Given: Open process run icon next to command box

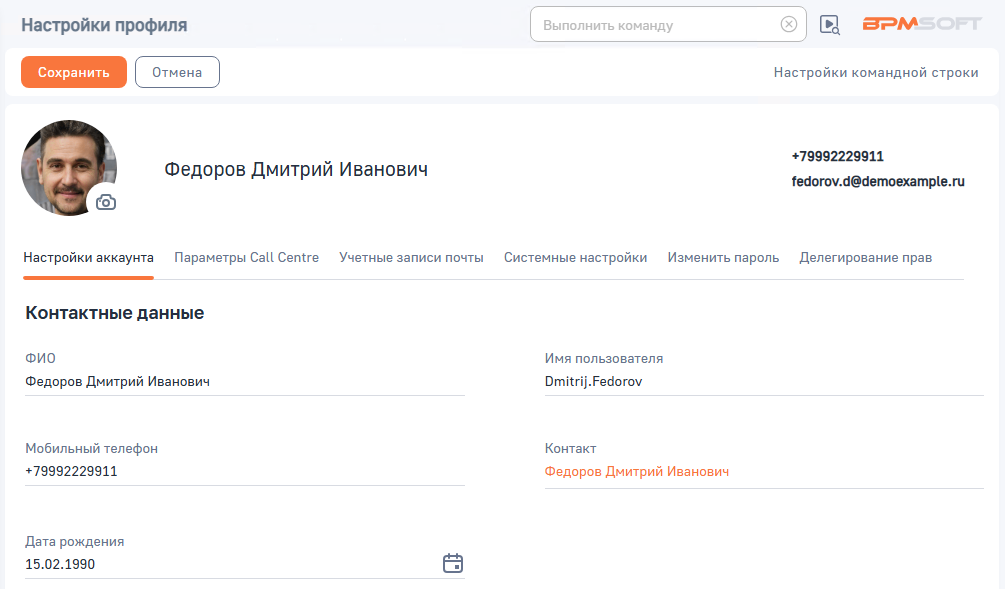Looking at the screenshot, I should point(830,25).
